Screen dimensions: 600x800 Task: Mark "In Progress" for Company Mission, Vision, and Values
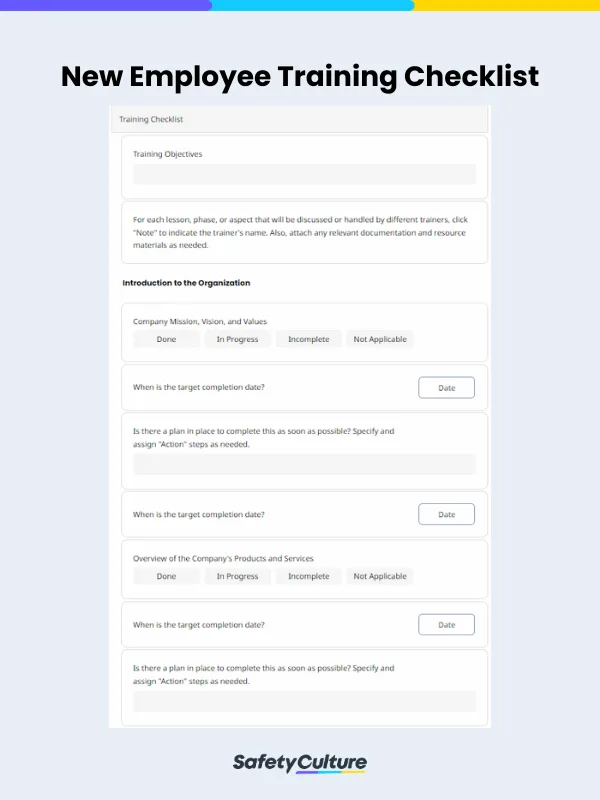(x=238, y=339)
